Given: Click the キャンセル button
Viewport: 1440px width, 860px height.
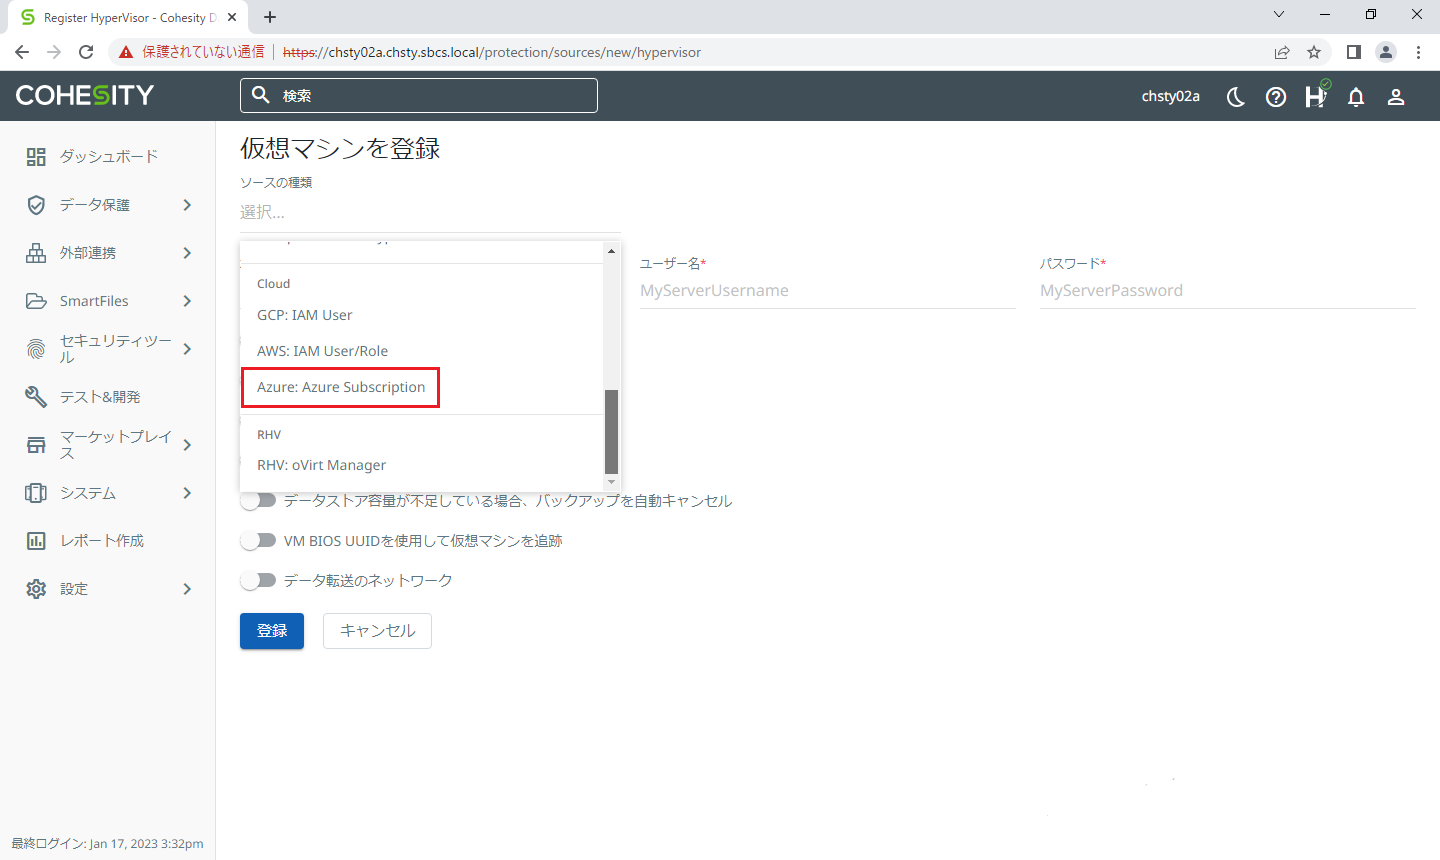Looking at the screenshot, I should click(377, 631).
